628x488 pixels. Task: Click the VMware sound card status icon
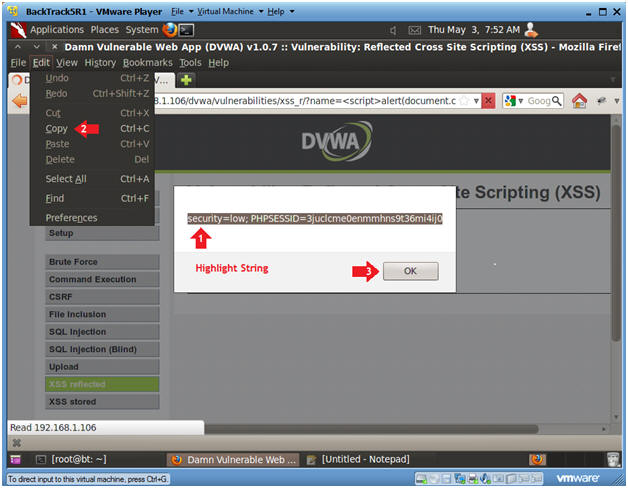click(x=485, y=478)
